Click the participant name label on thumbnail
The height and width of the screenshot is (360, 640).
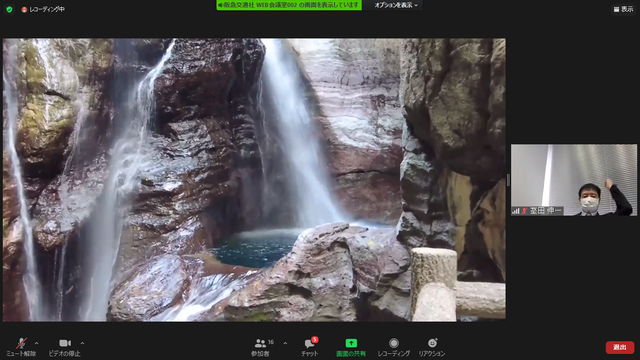[x=546, y=211]
